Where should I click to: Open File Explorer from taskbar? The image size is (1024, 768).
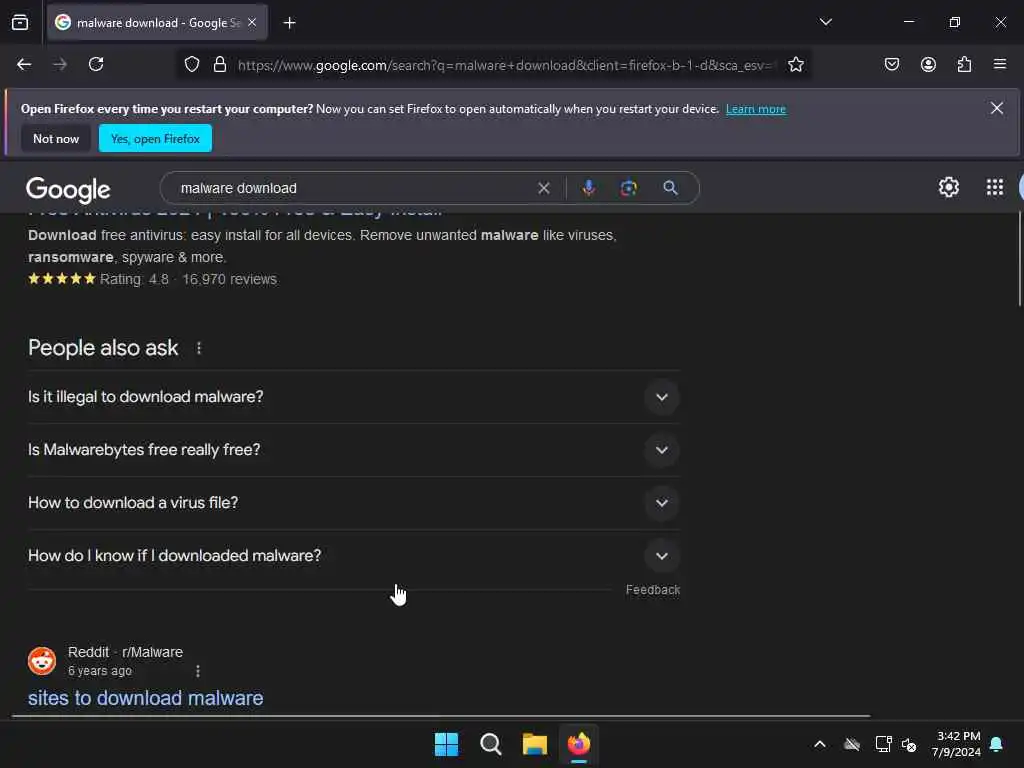[x=534, y=744]
